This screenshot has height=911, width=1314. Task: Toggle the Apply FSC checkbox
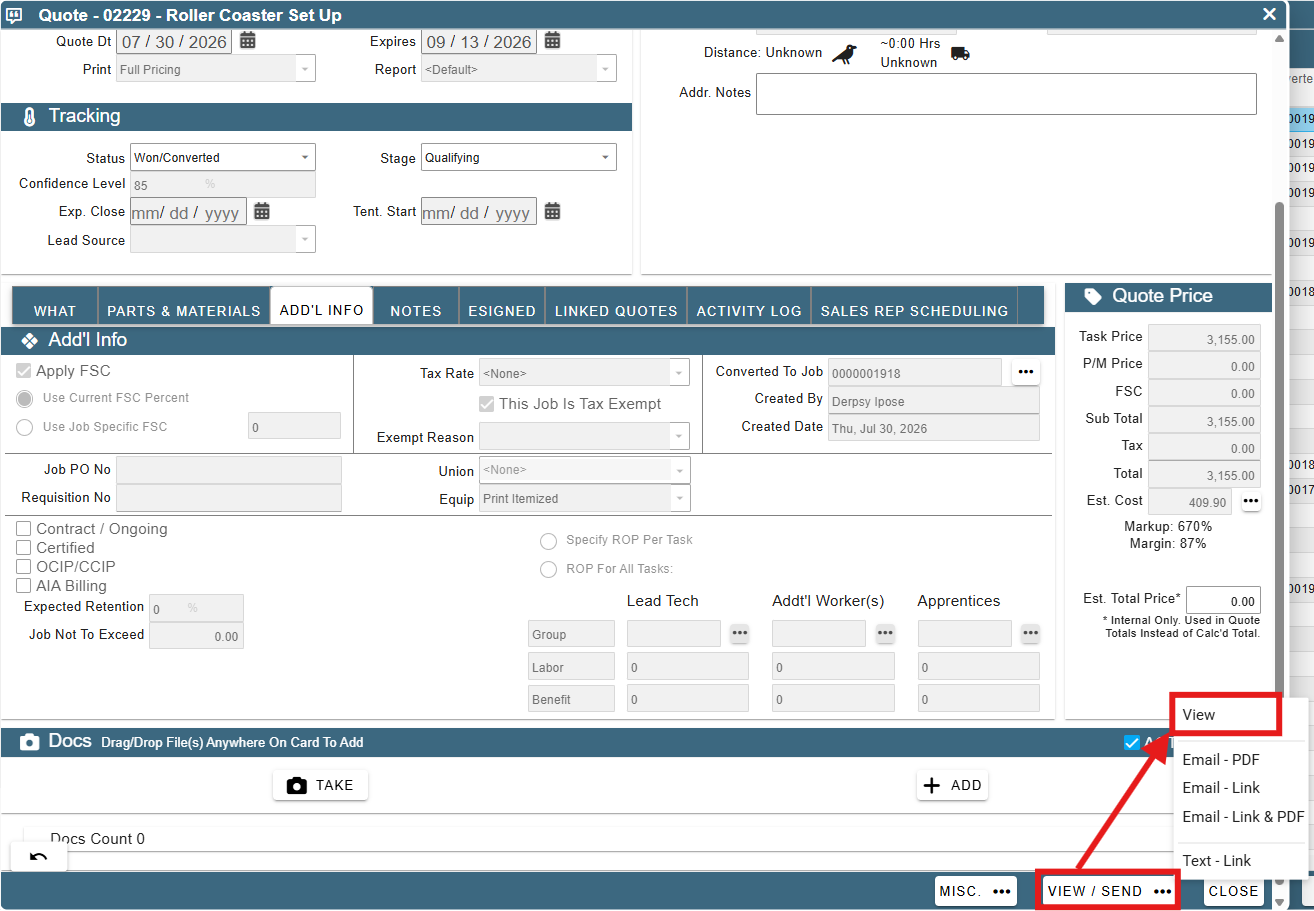tap(24, 371)
